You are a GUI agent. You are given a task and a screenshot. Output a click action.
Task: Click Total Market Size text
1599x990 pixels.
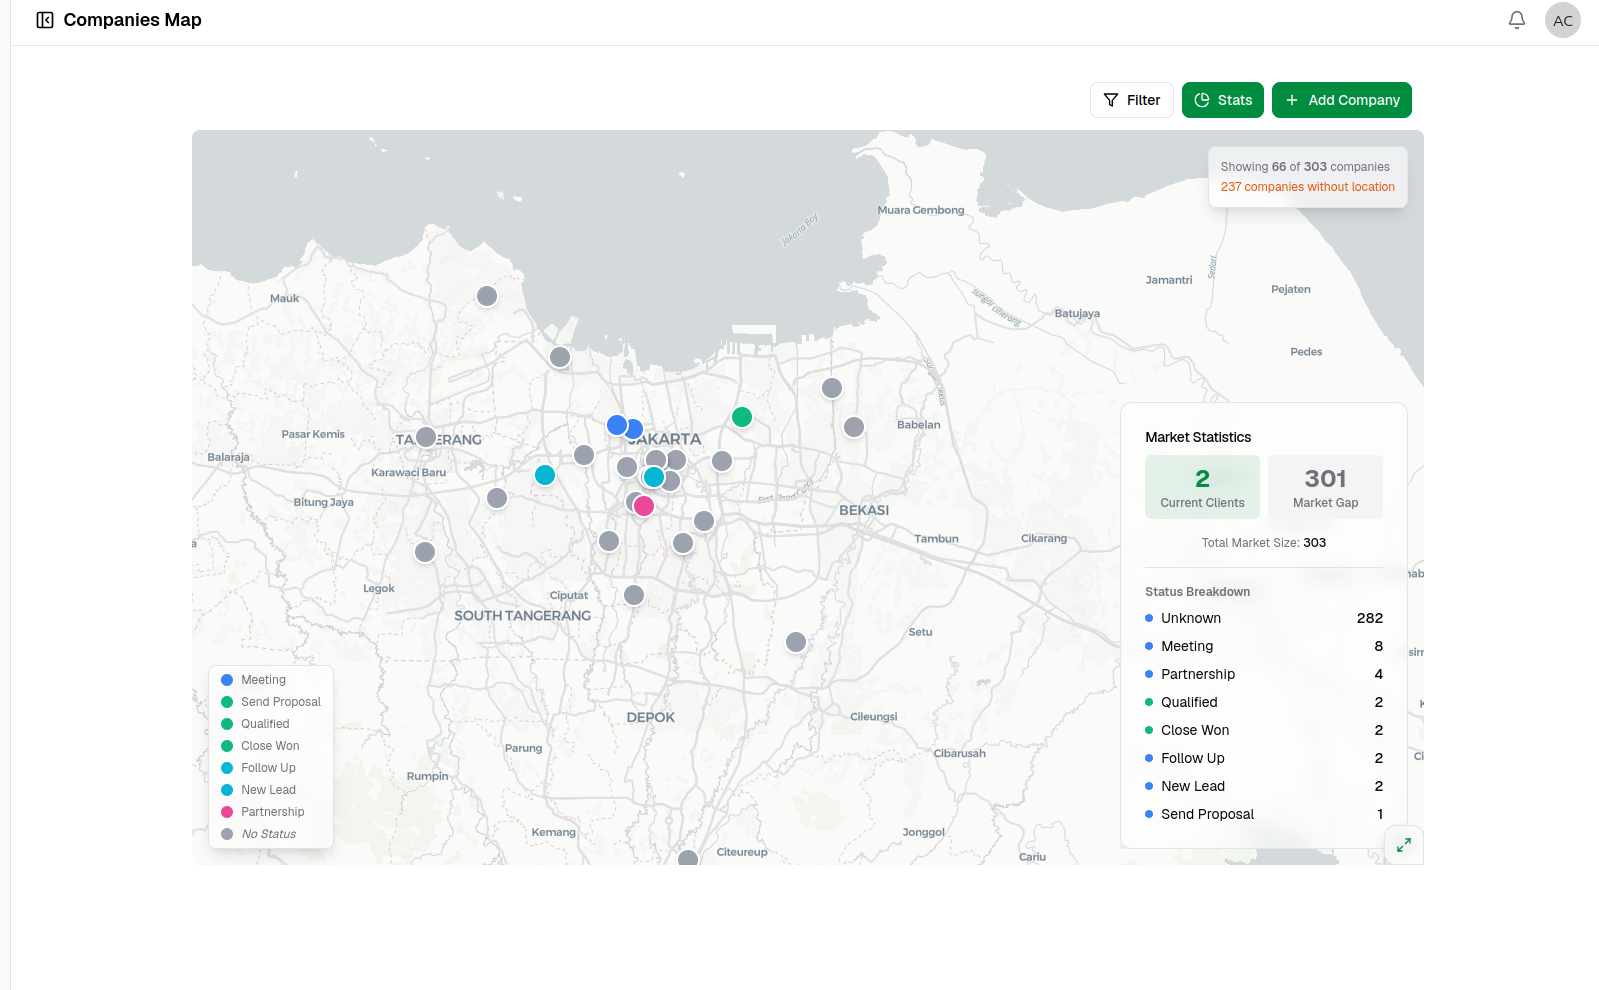[1264, 543]
